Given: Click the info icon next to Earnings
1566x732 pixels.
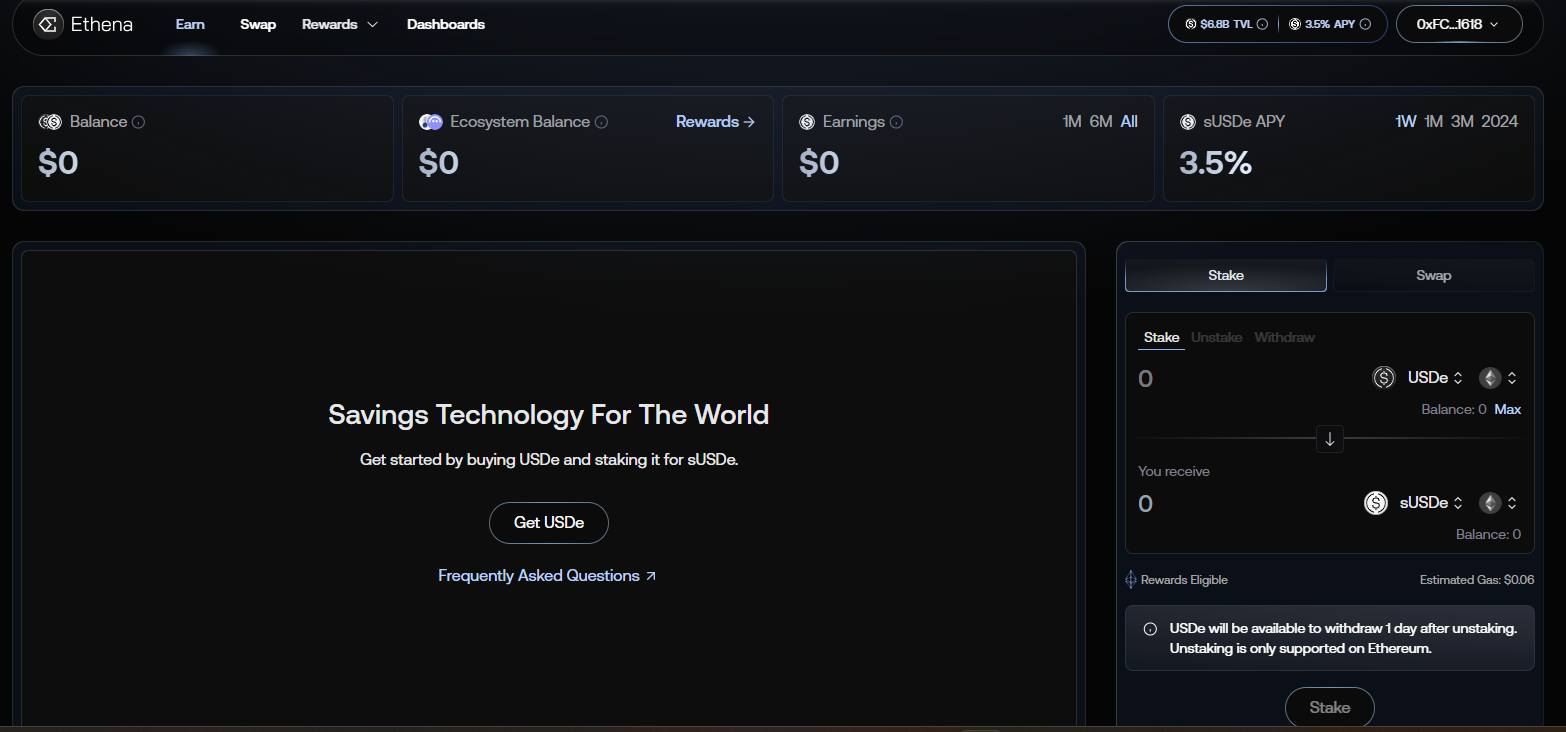Looking at the screenshot, I should point(896,122).
